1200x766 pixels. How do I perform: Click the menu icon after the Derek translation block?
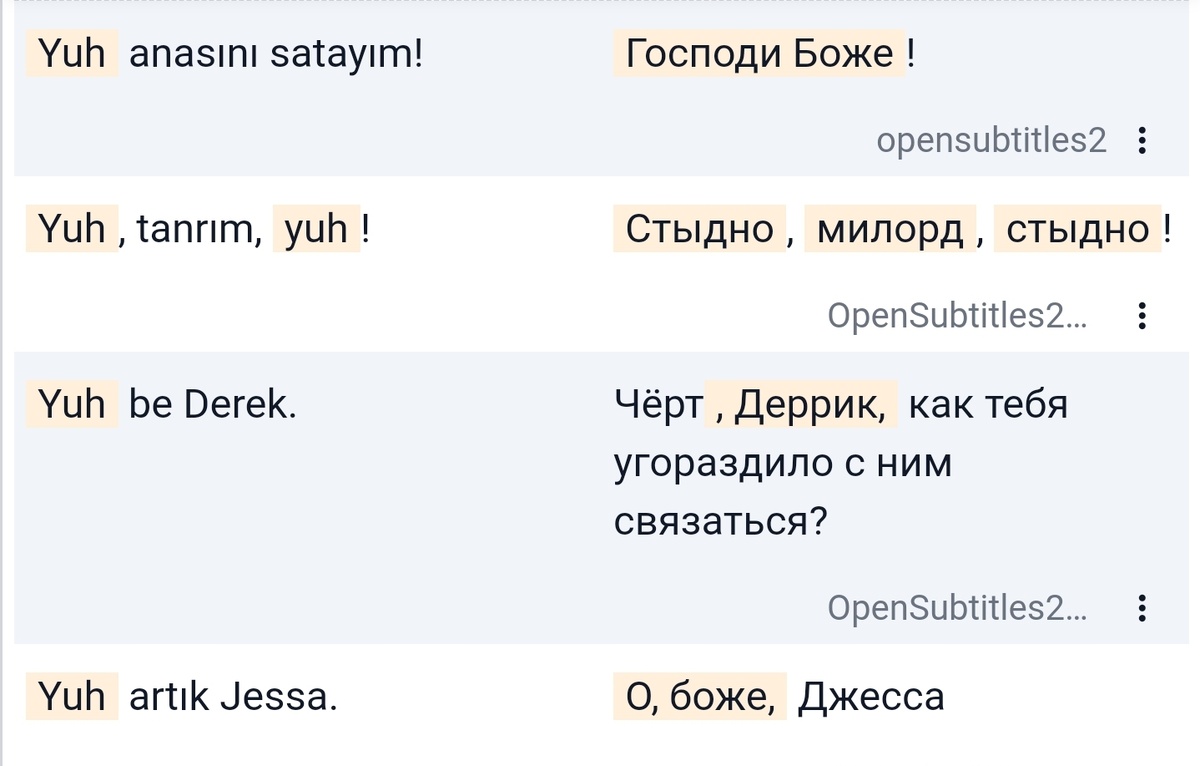(x=1143, y=608)
